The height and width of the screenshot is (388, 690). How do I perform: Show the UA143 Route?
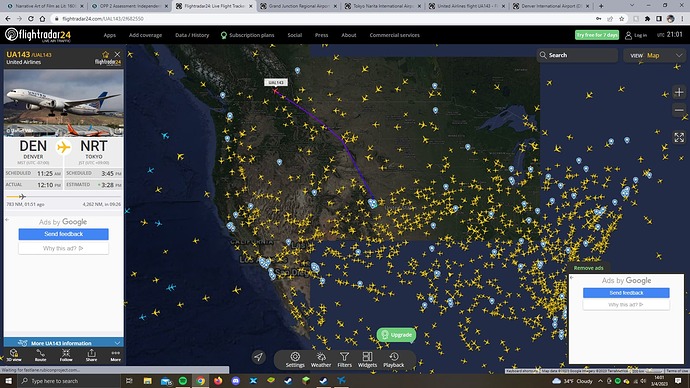click(40, 355)
